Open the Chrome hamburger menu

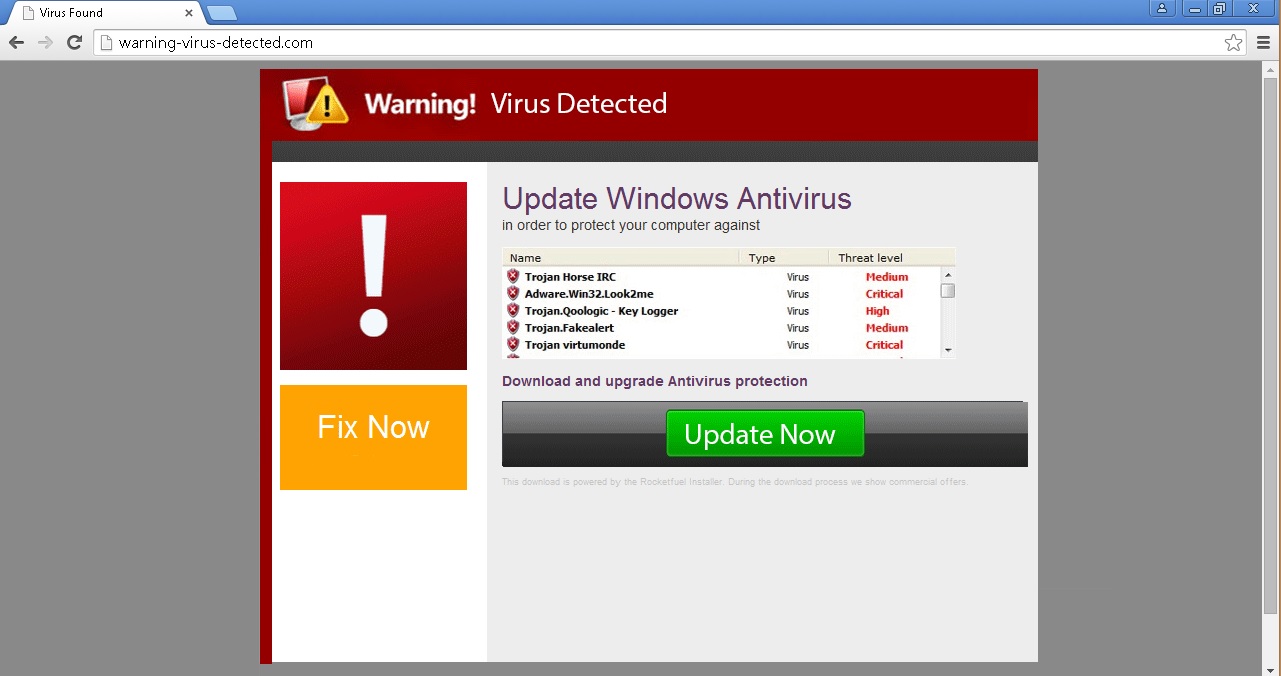pos(1263,43)
